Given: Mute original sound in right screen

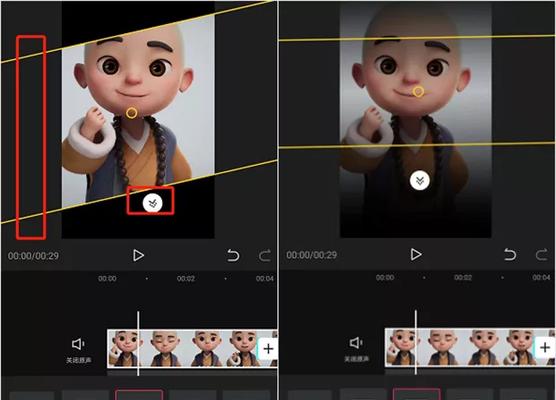Looking at the screenshot, I should pos(356,350).
